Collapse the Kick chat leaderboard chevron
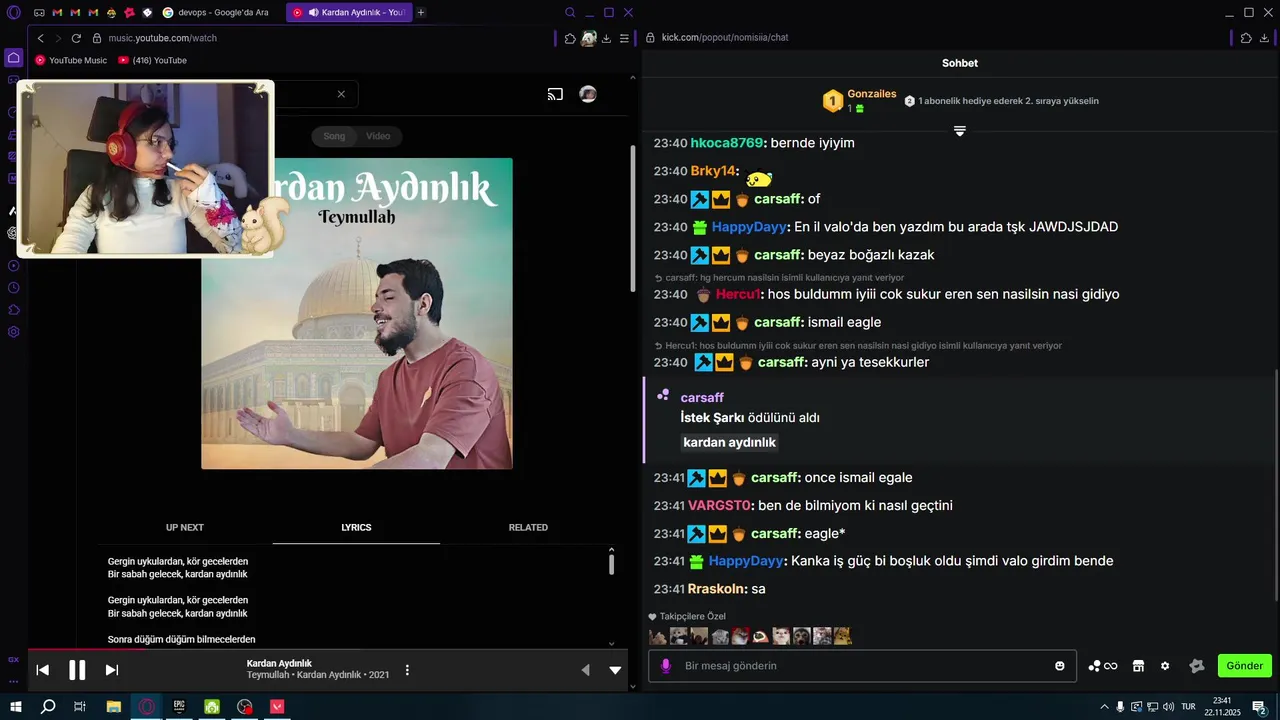The height and width of the screenshot is (720, 1280). coord(959,131)
